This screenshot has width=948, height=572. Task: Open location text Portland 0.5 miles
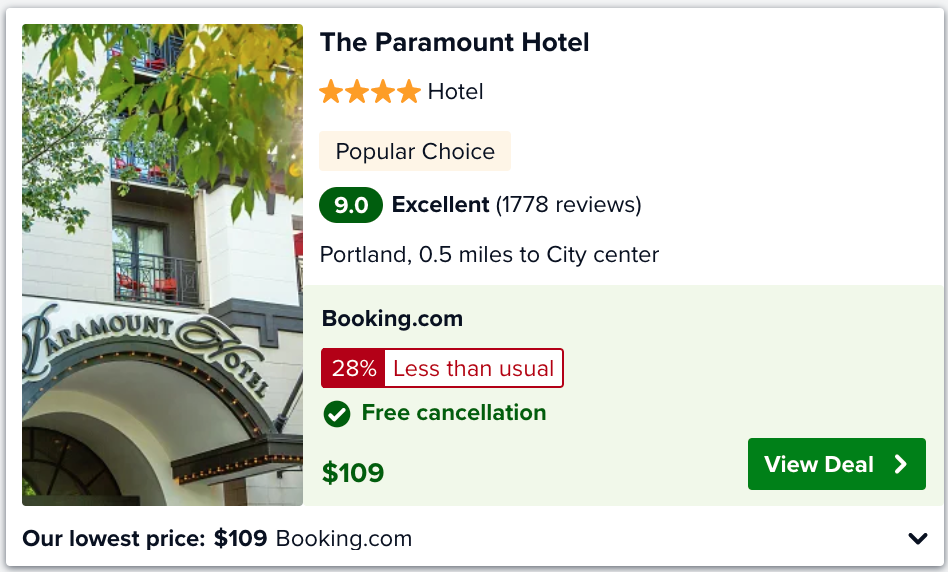[489, 255]
